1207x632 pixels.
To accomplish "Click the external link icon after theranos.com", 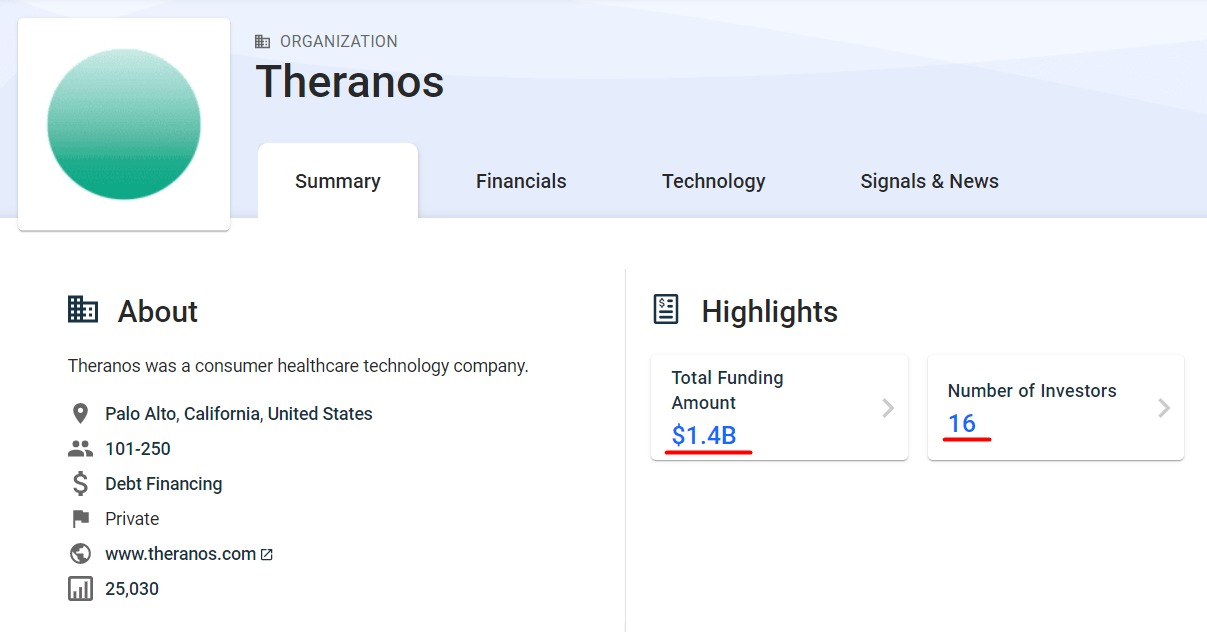I will pos(267,555).
